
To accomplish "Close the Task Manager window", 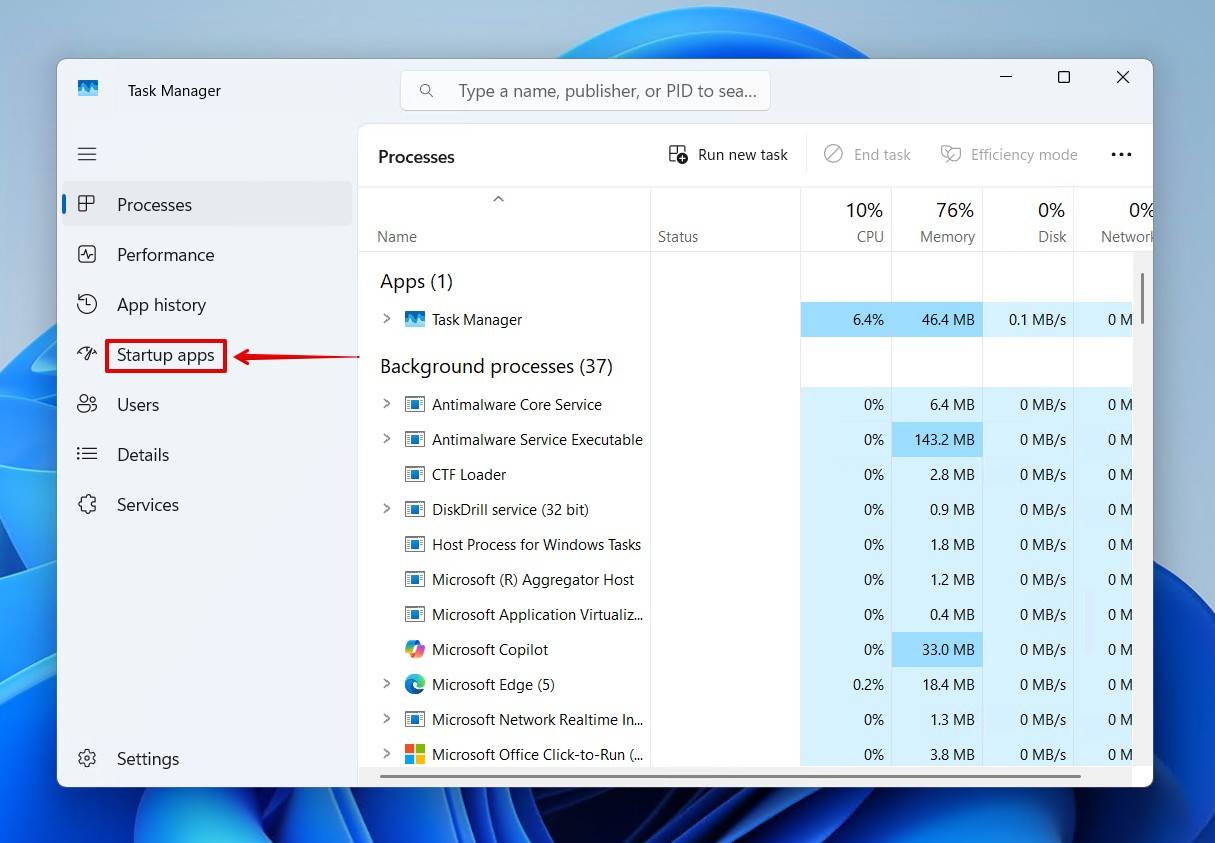I will pos(1123,77).
